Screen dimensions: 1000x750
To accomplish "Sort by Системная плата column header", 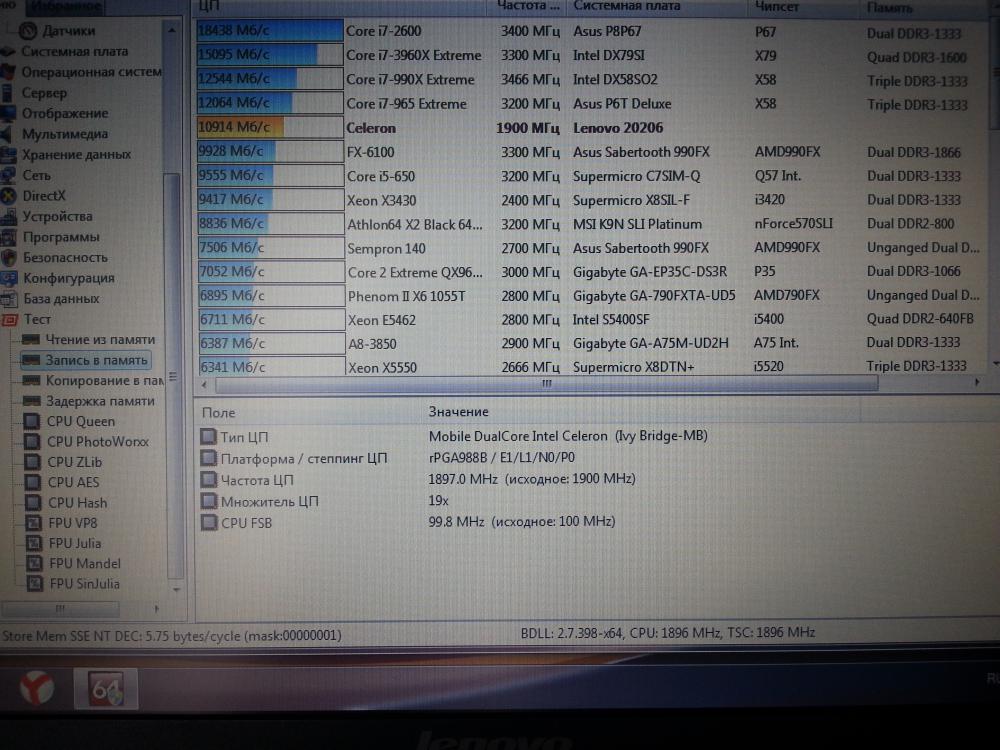I will coord(657,6).
